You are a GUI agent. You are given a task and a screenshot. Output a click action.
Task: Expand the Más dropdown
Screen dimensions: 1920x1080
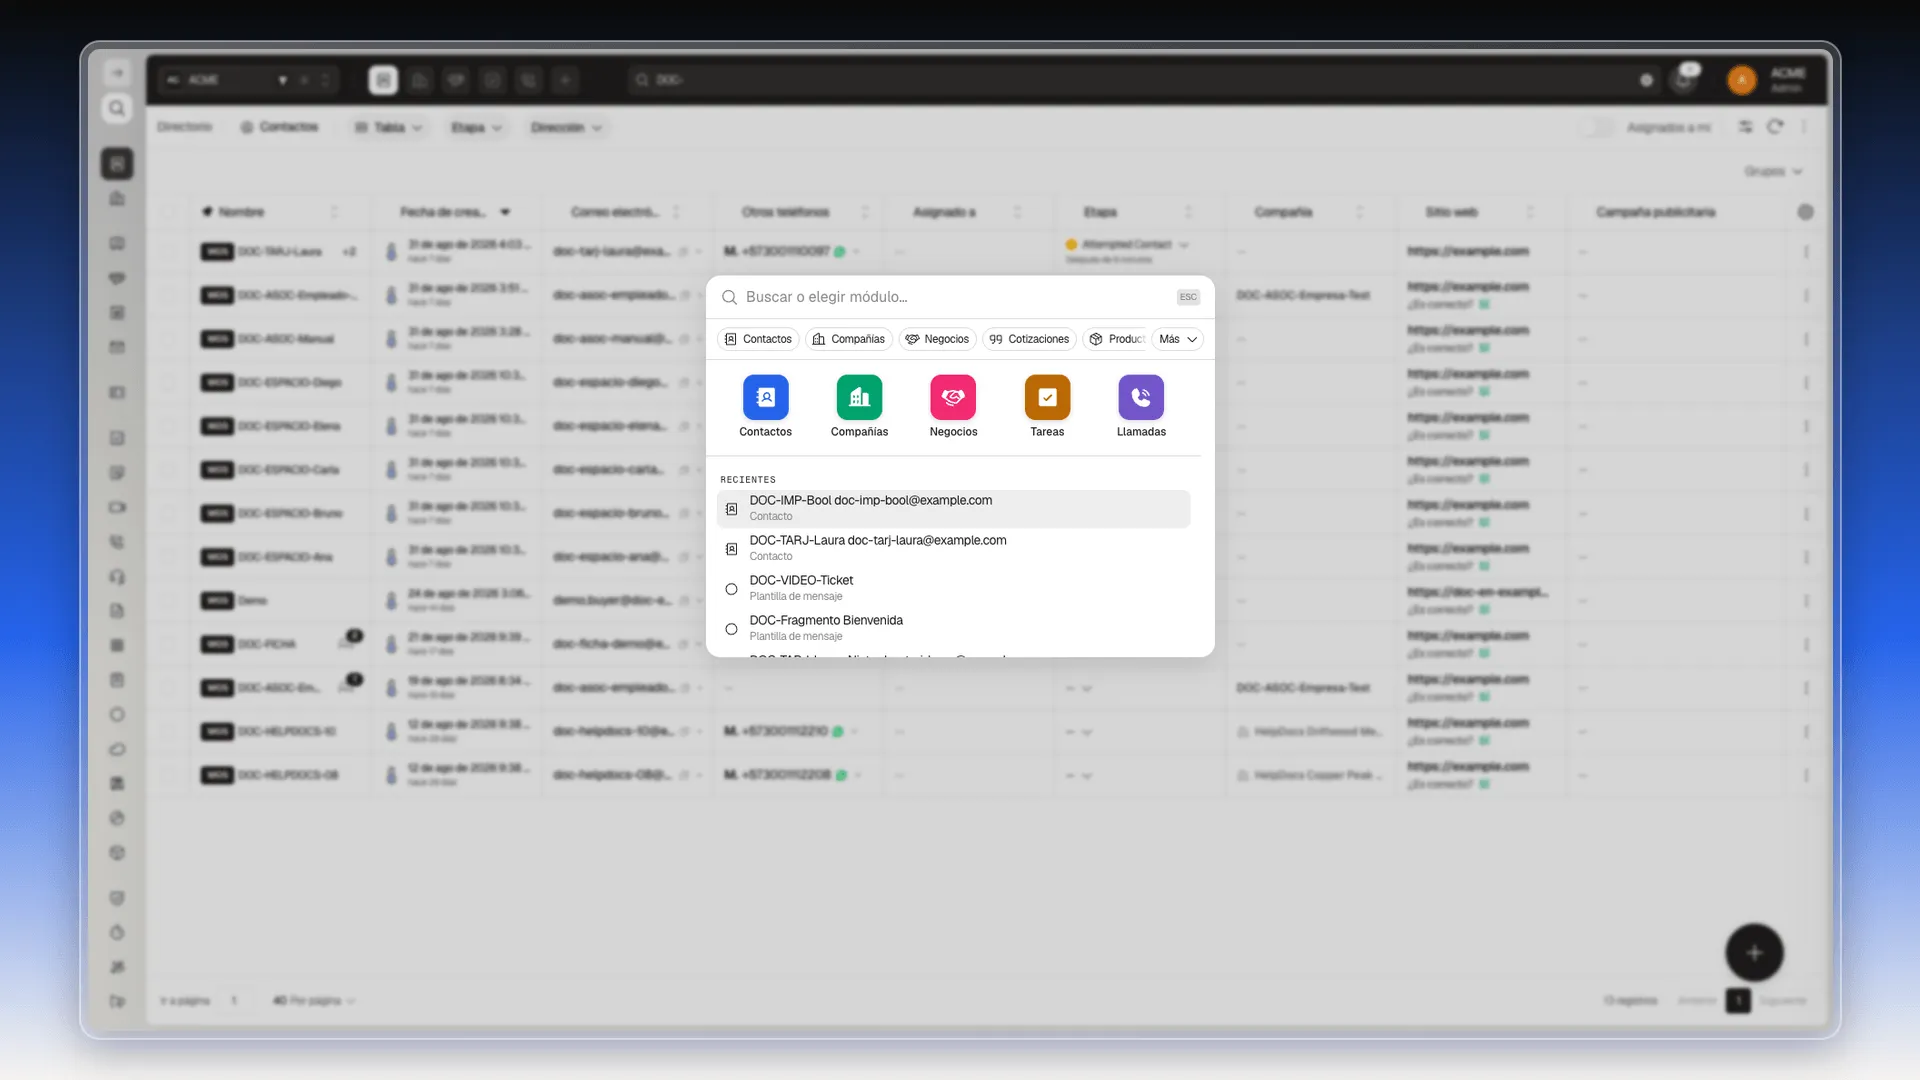click(1178, 339)
